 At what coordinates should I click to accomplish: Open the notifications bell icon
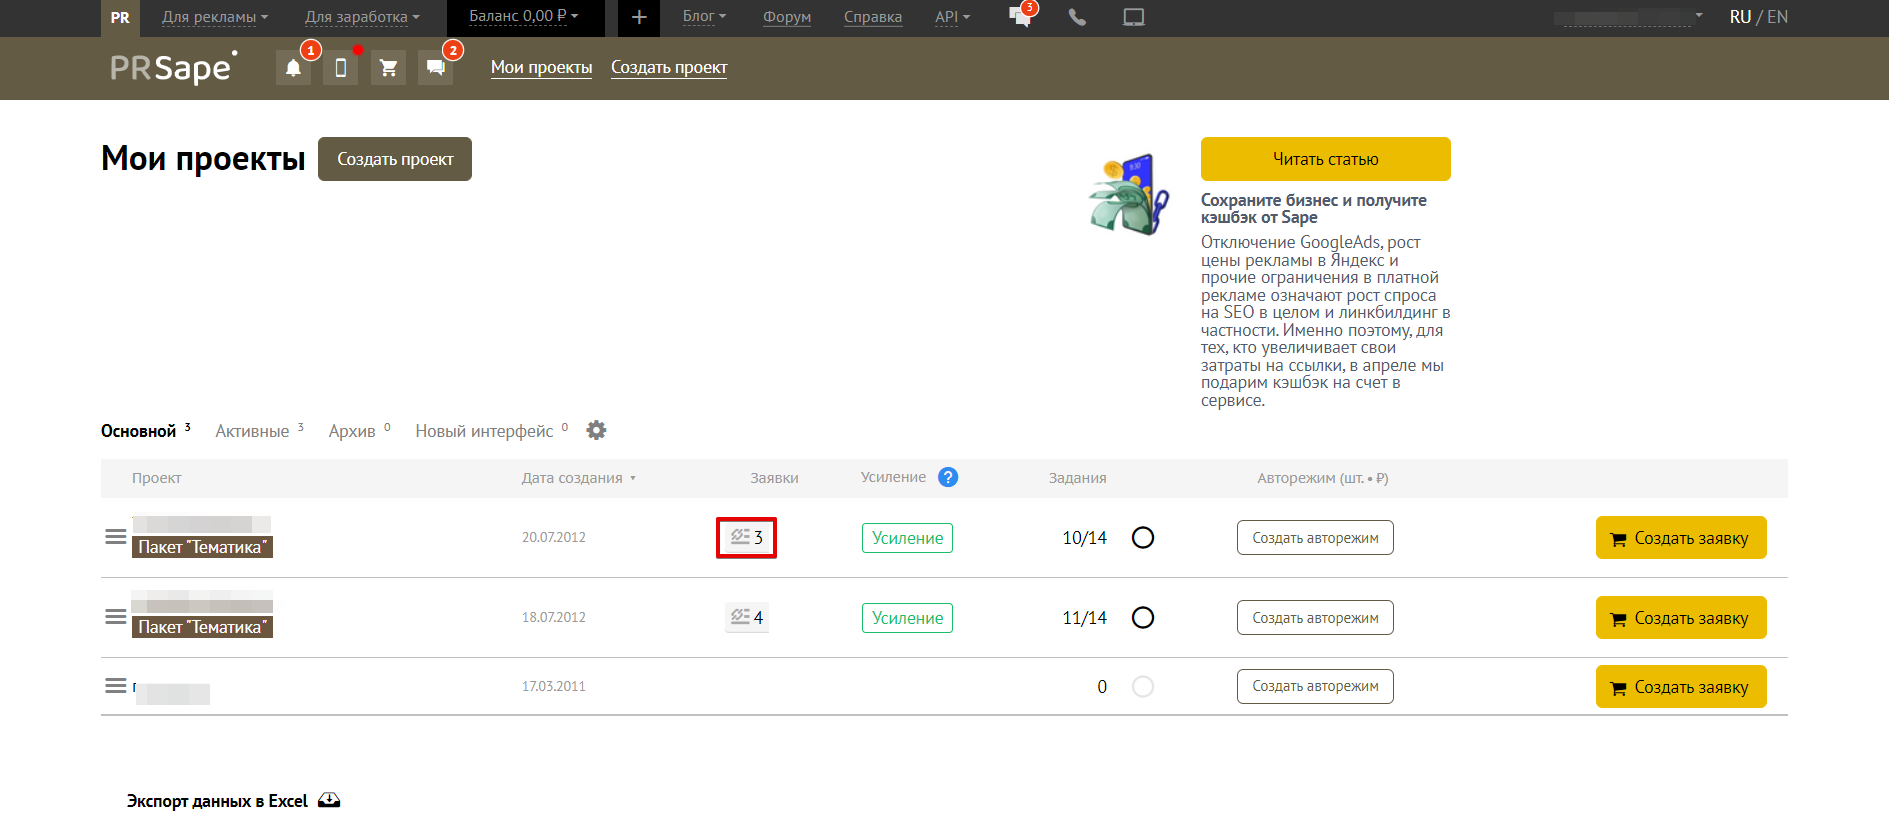(x=293, y=68)
